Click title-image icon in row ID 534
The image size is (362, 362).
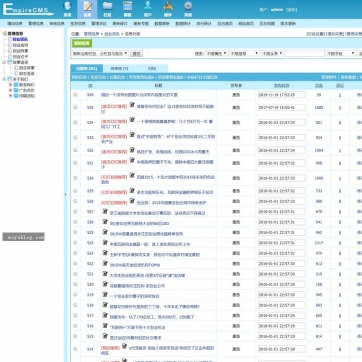(x=132, y=119)
